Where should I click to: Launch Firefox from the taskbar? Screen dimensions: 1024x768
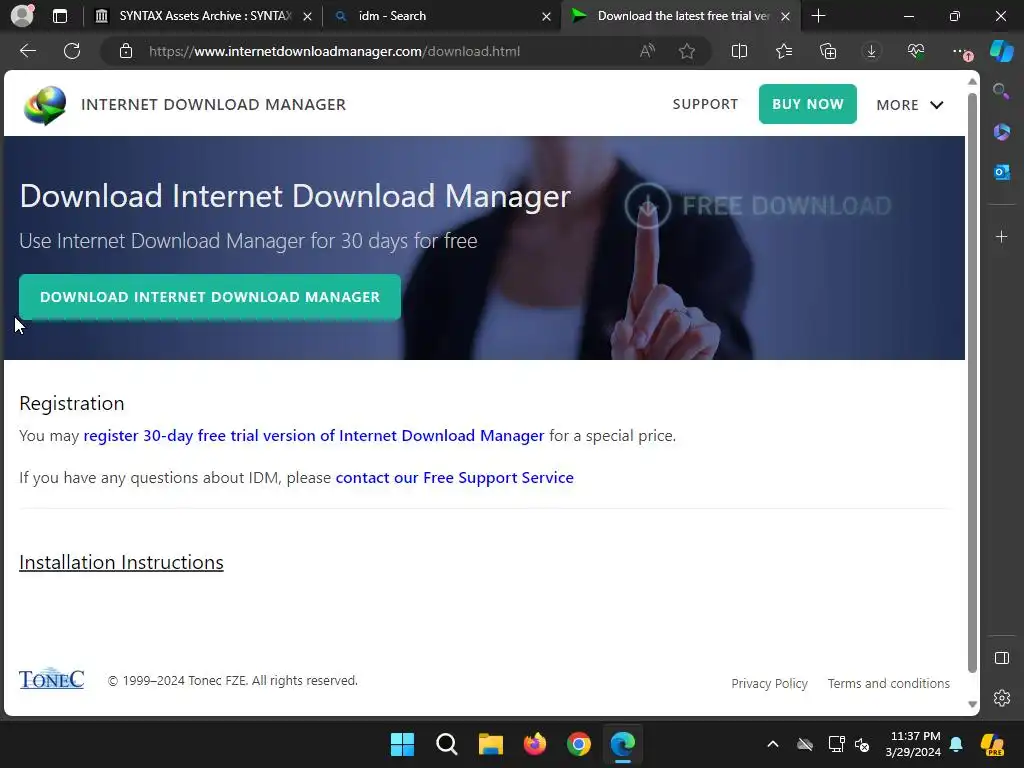pos(535,744)
